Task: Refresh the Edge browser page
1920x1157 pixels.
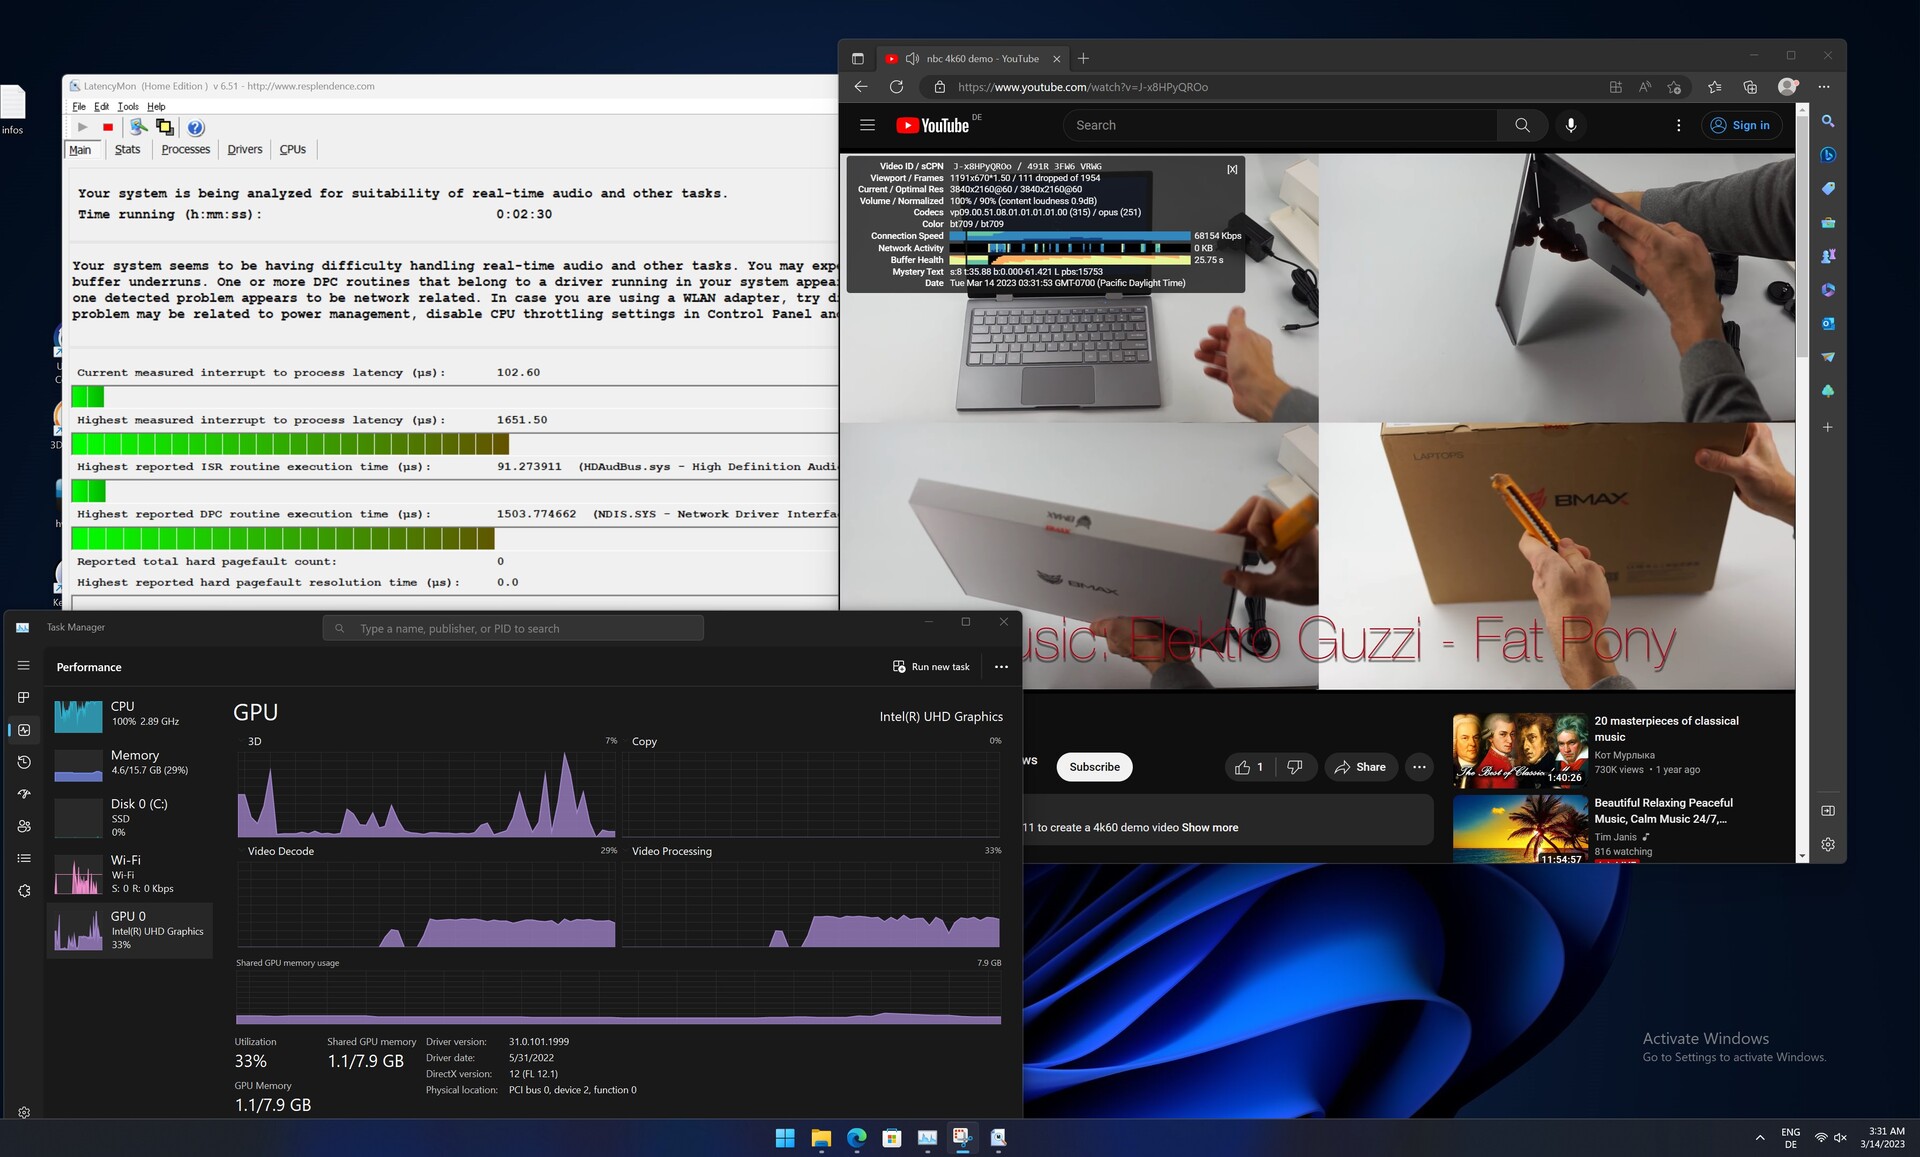Action: tap(896, 87)
